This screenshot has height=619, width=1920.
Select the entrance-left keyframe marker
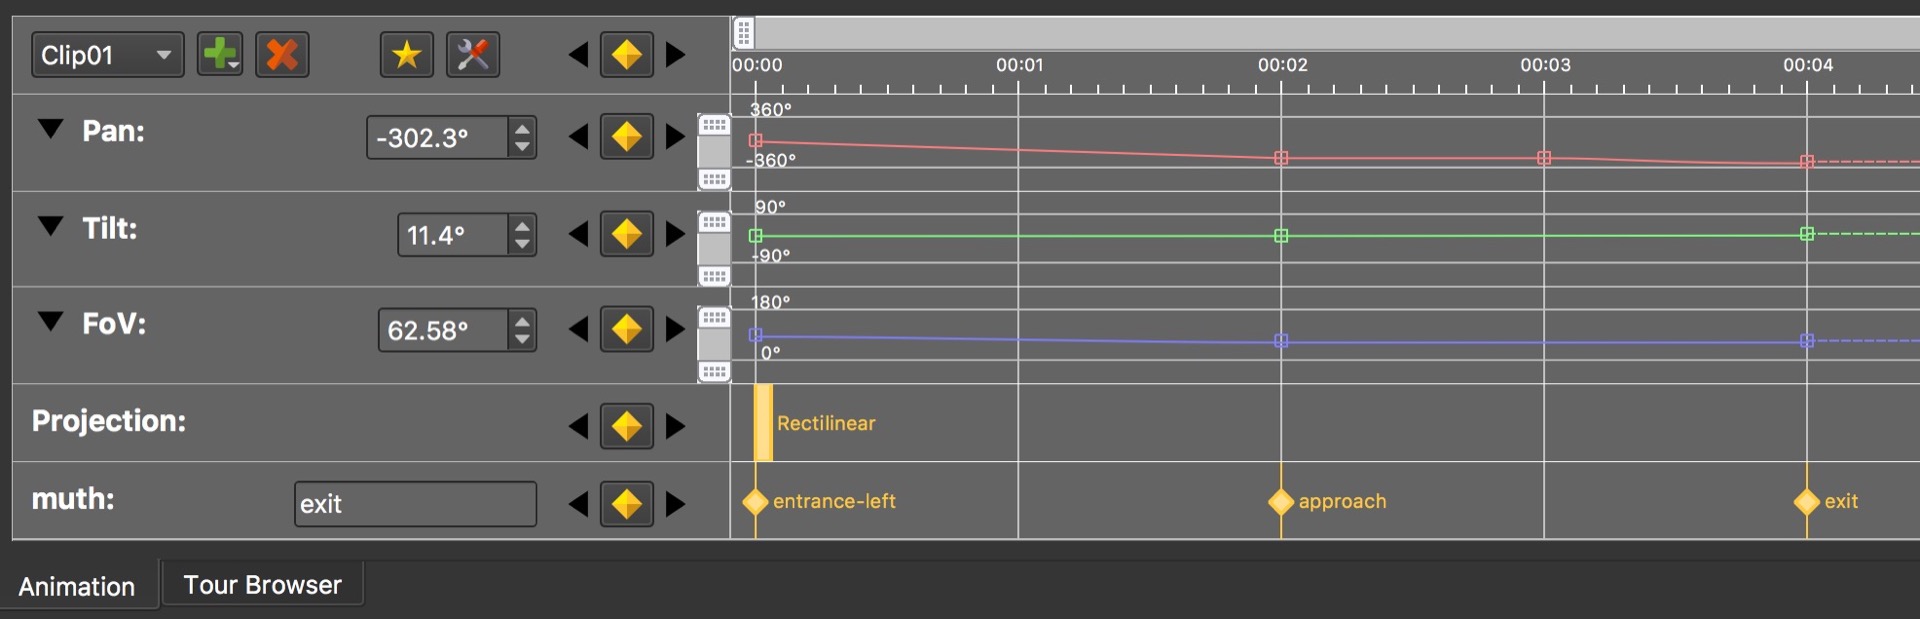tap(755, 502)
